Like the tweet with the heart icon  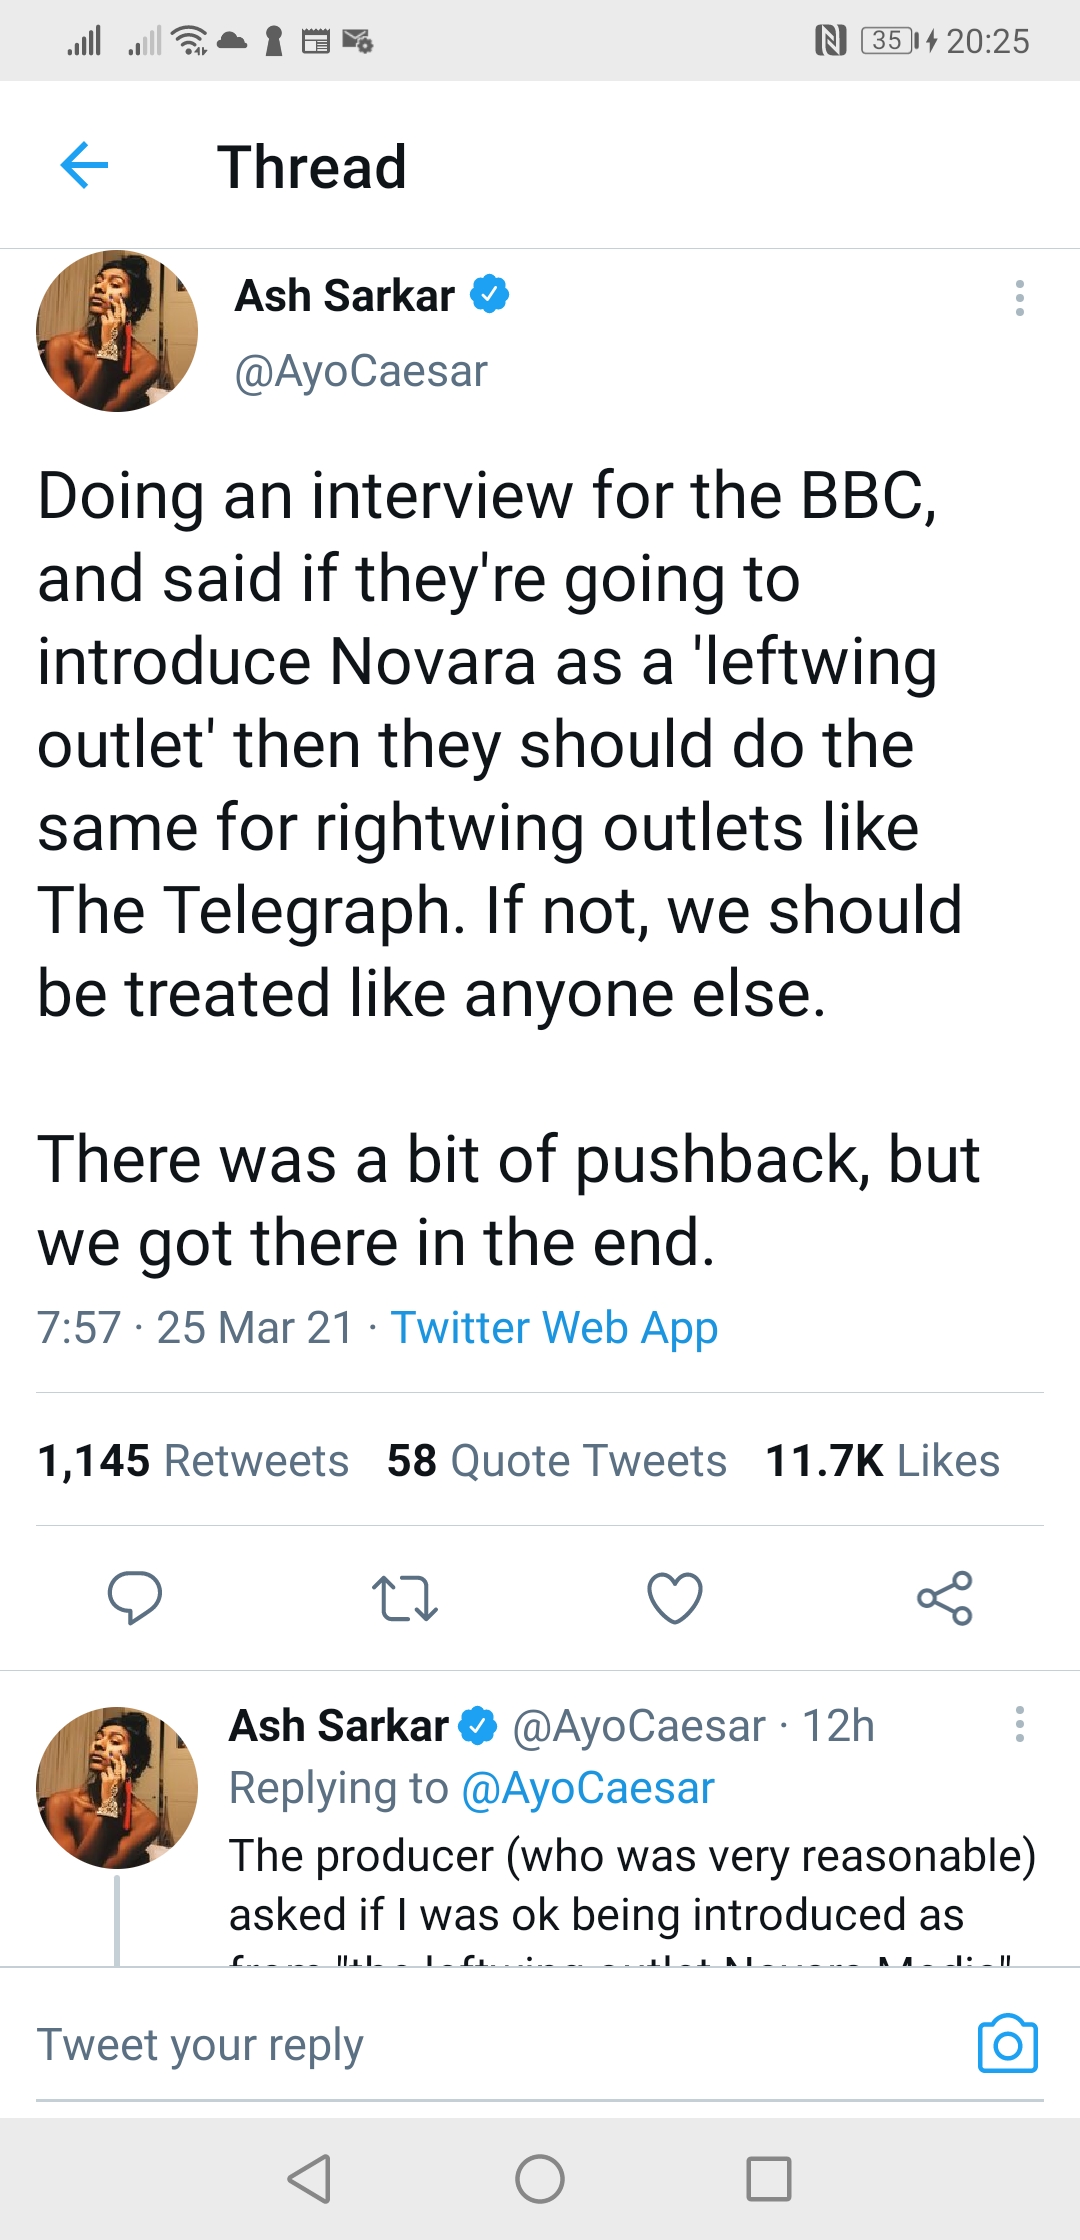point(675,1597)
